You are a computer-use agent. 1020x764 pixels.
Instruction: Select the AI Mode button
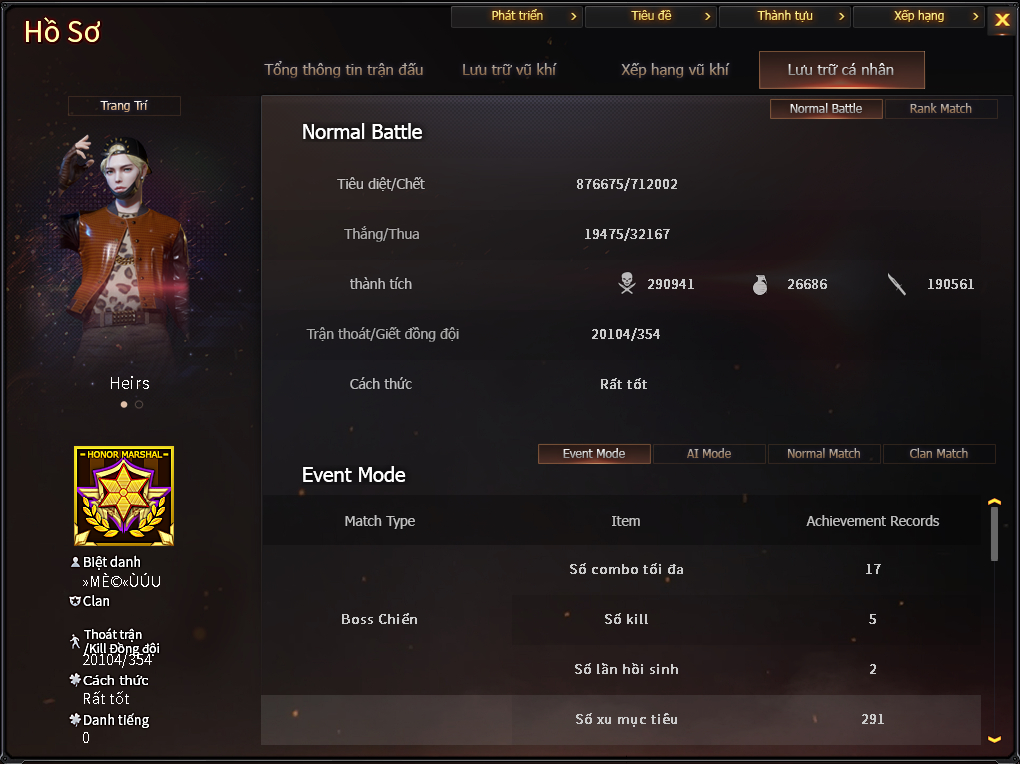click(x=709, y=454)
